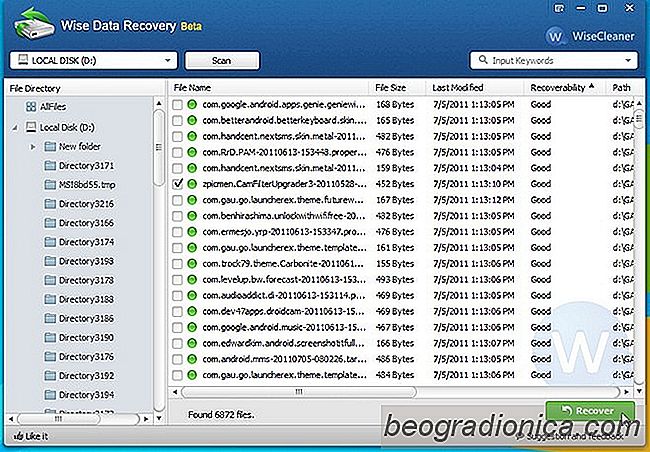Open the Input Keywords dropdown arrow

628,61
